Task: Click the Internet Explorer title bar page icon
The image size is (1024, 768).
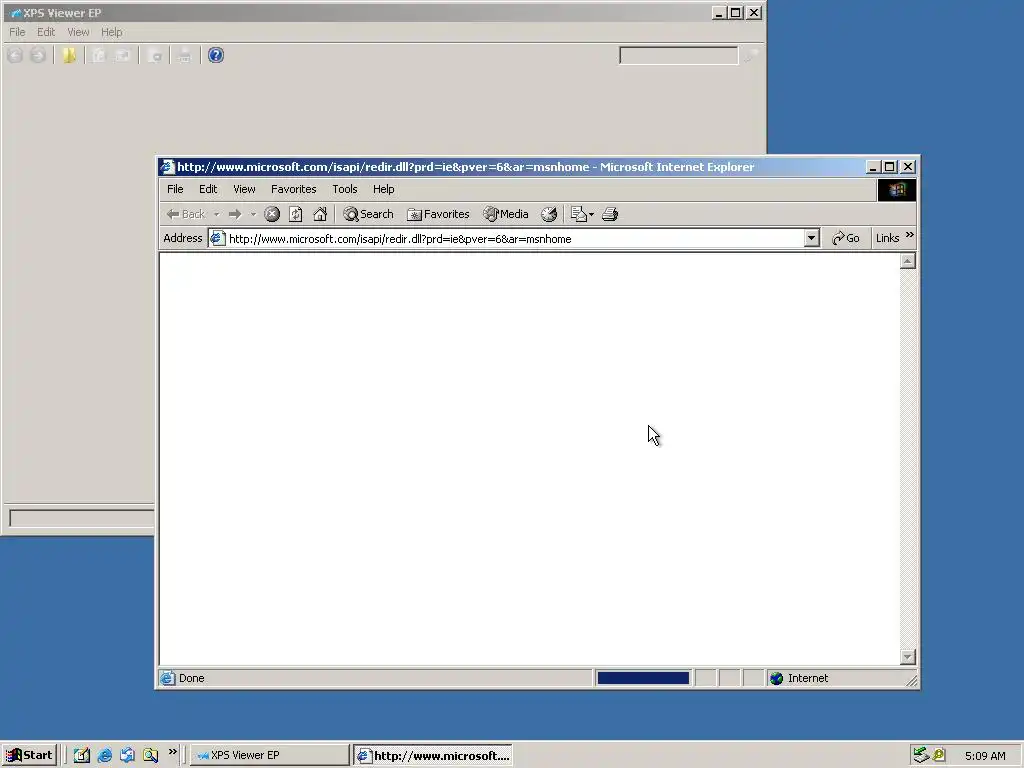Action: pyautogui.click(x=167, y=167)
